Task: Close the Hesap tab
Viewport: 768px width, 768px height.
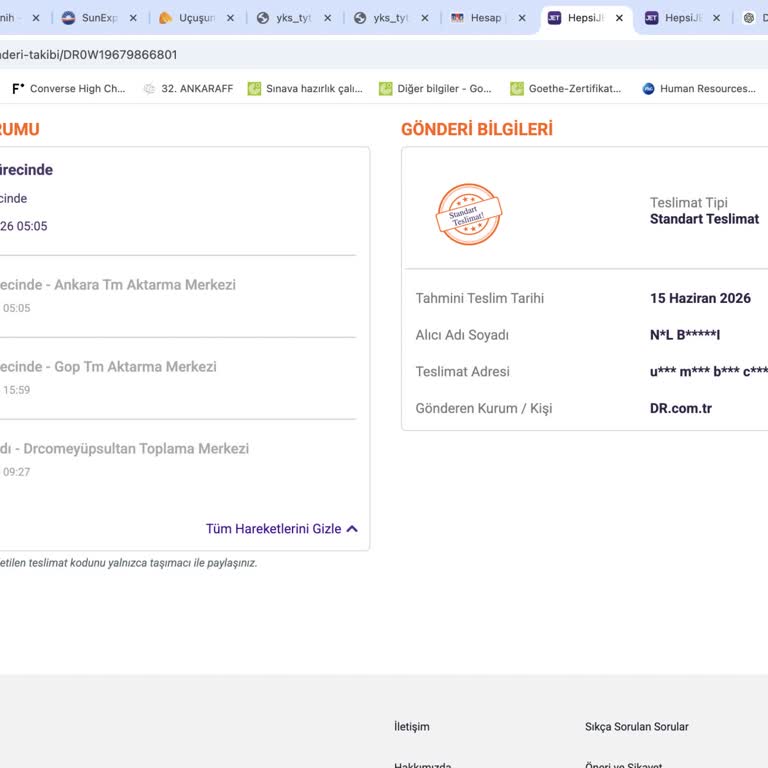Action: pos(522,18)
